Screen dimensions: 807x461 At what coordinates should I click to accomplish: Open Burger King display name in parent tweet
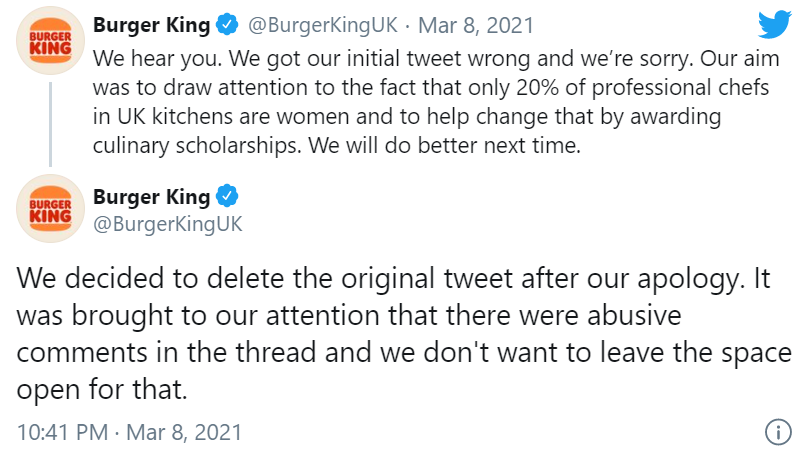click(x=151, y=25)
